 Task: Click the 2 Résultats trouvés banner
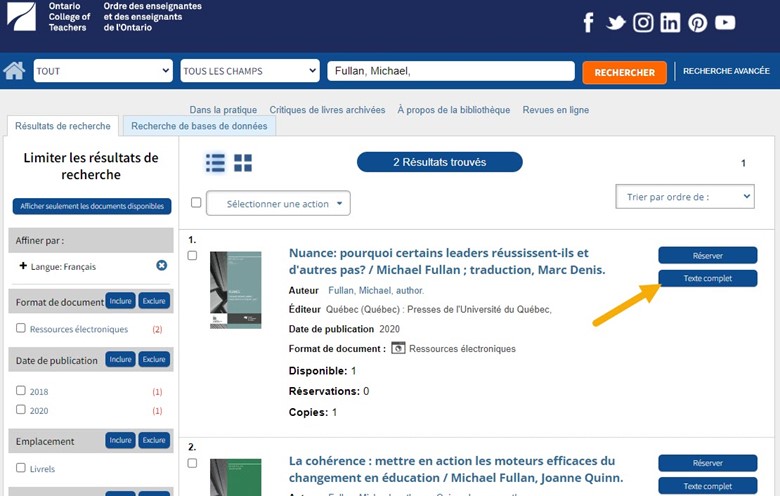(x=440, y=162)
